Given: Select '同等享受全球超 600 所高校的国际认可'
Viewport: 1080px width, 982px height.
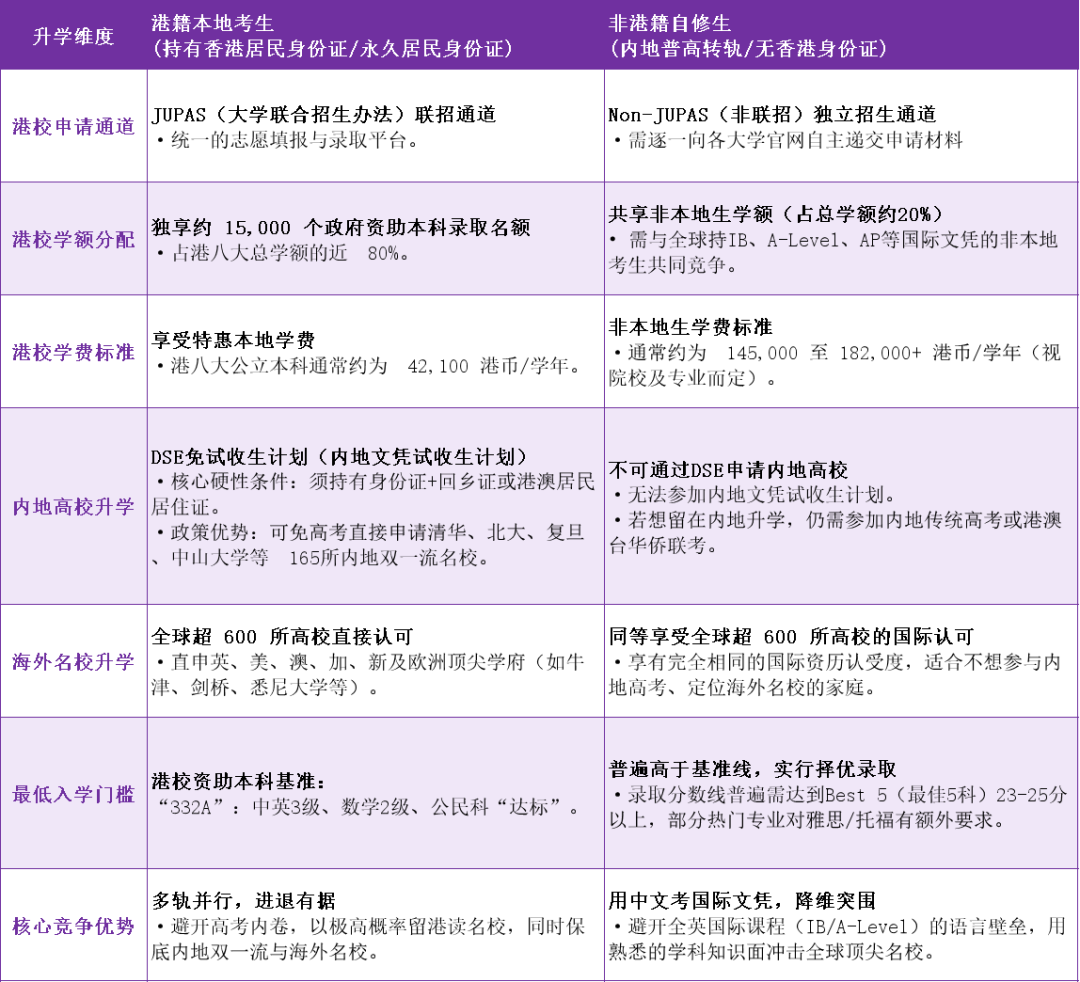Looking at the screenshot, I should 791,636.
